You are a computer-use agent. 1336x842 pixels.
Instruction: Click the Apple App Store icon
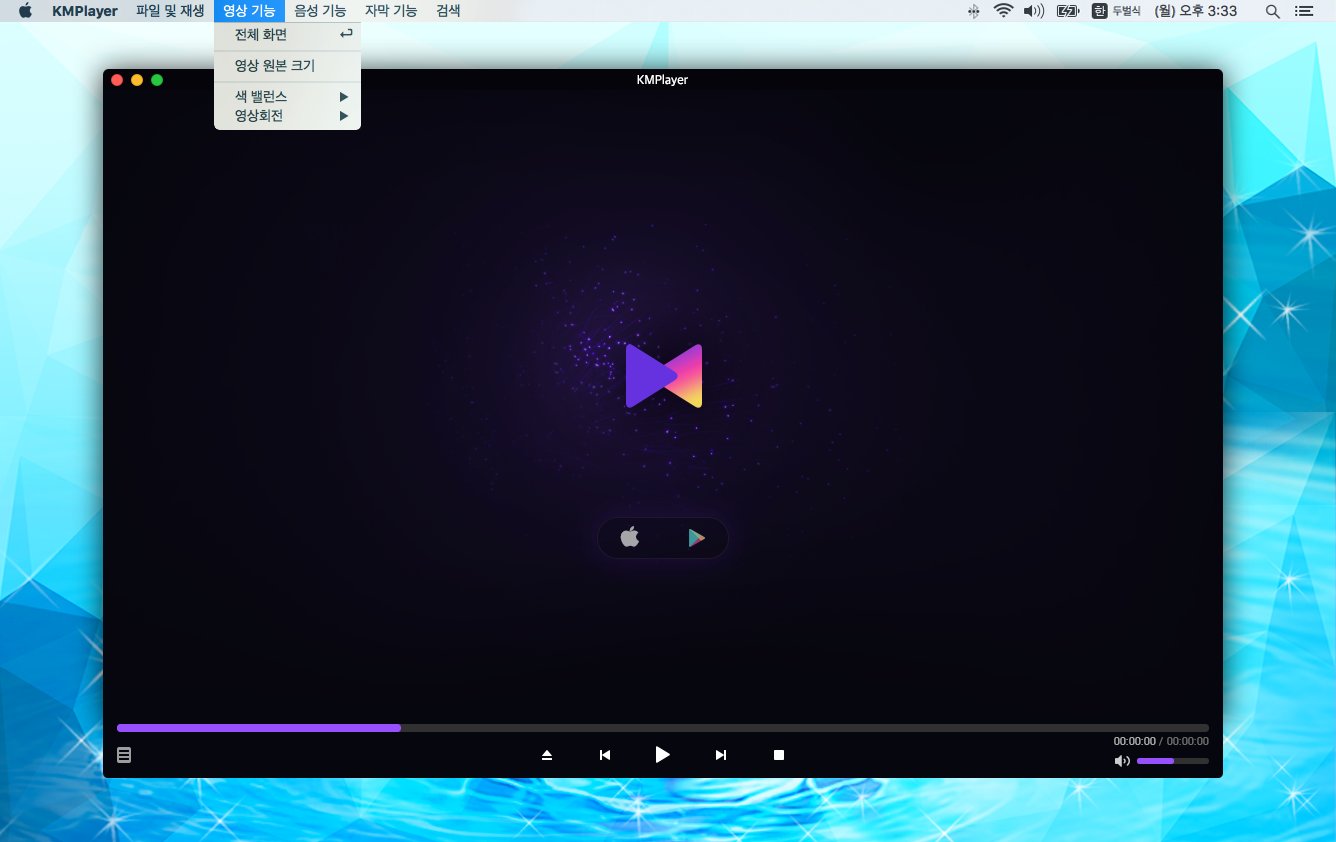(630, 538)
